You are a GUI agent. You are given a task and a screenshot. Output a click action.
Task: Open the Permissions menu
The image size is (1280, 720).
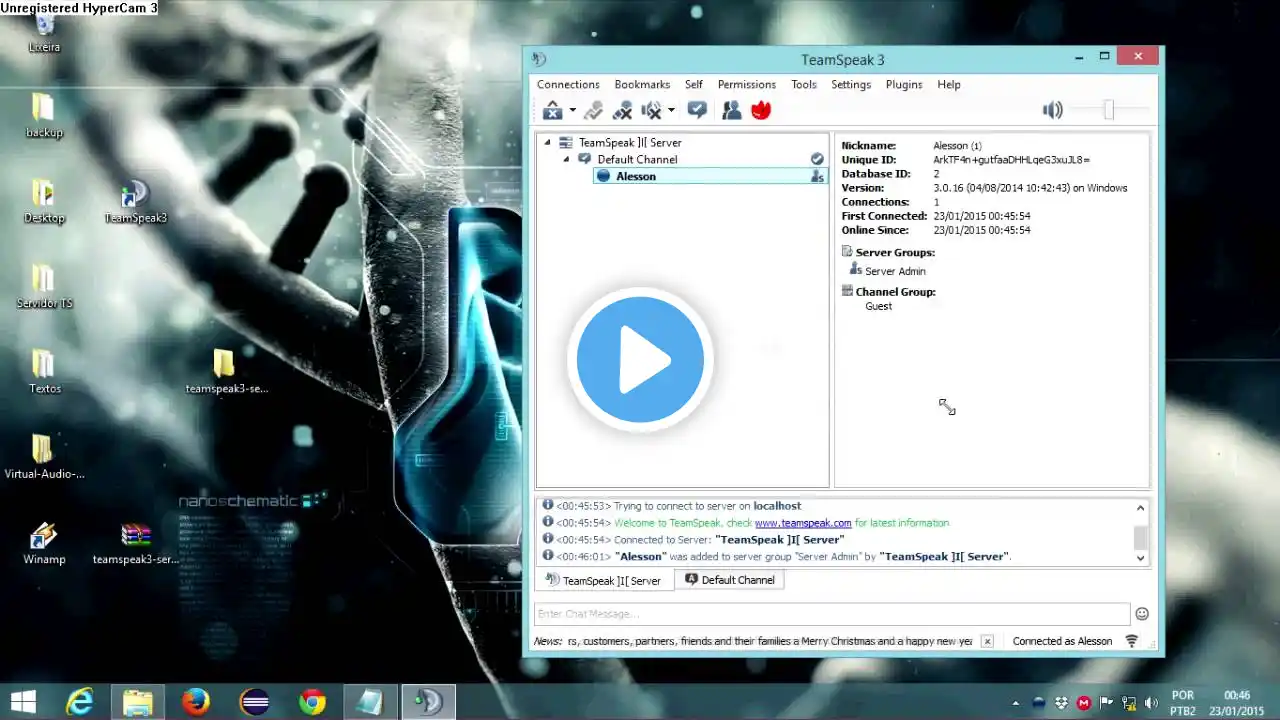747,85
